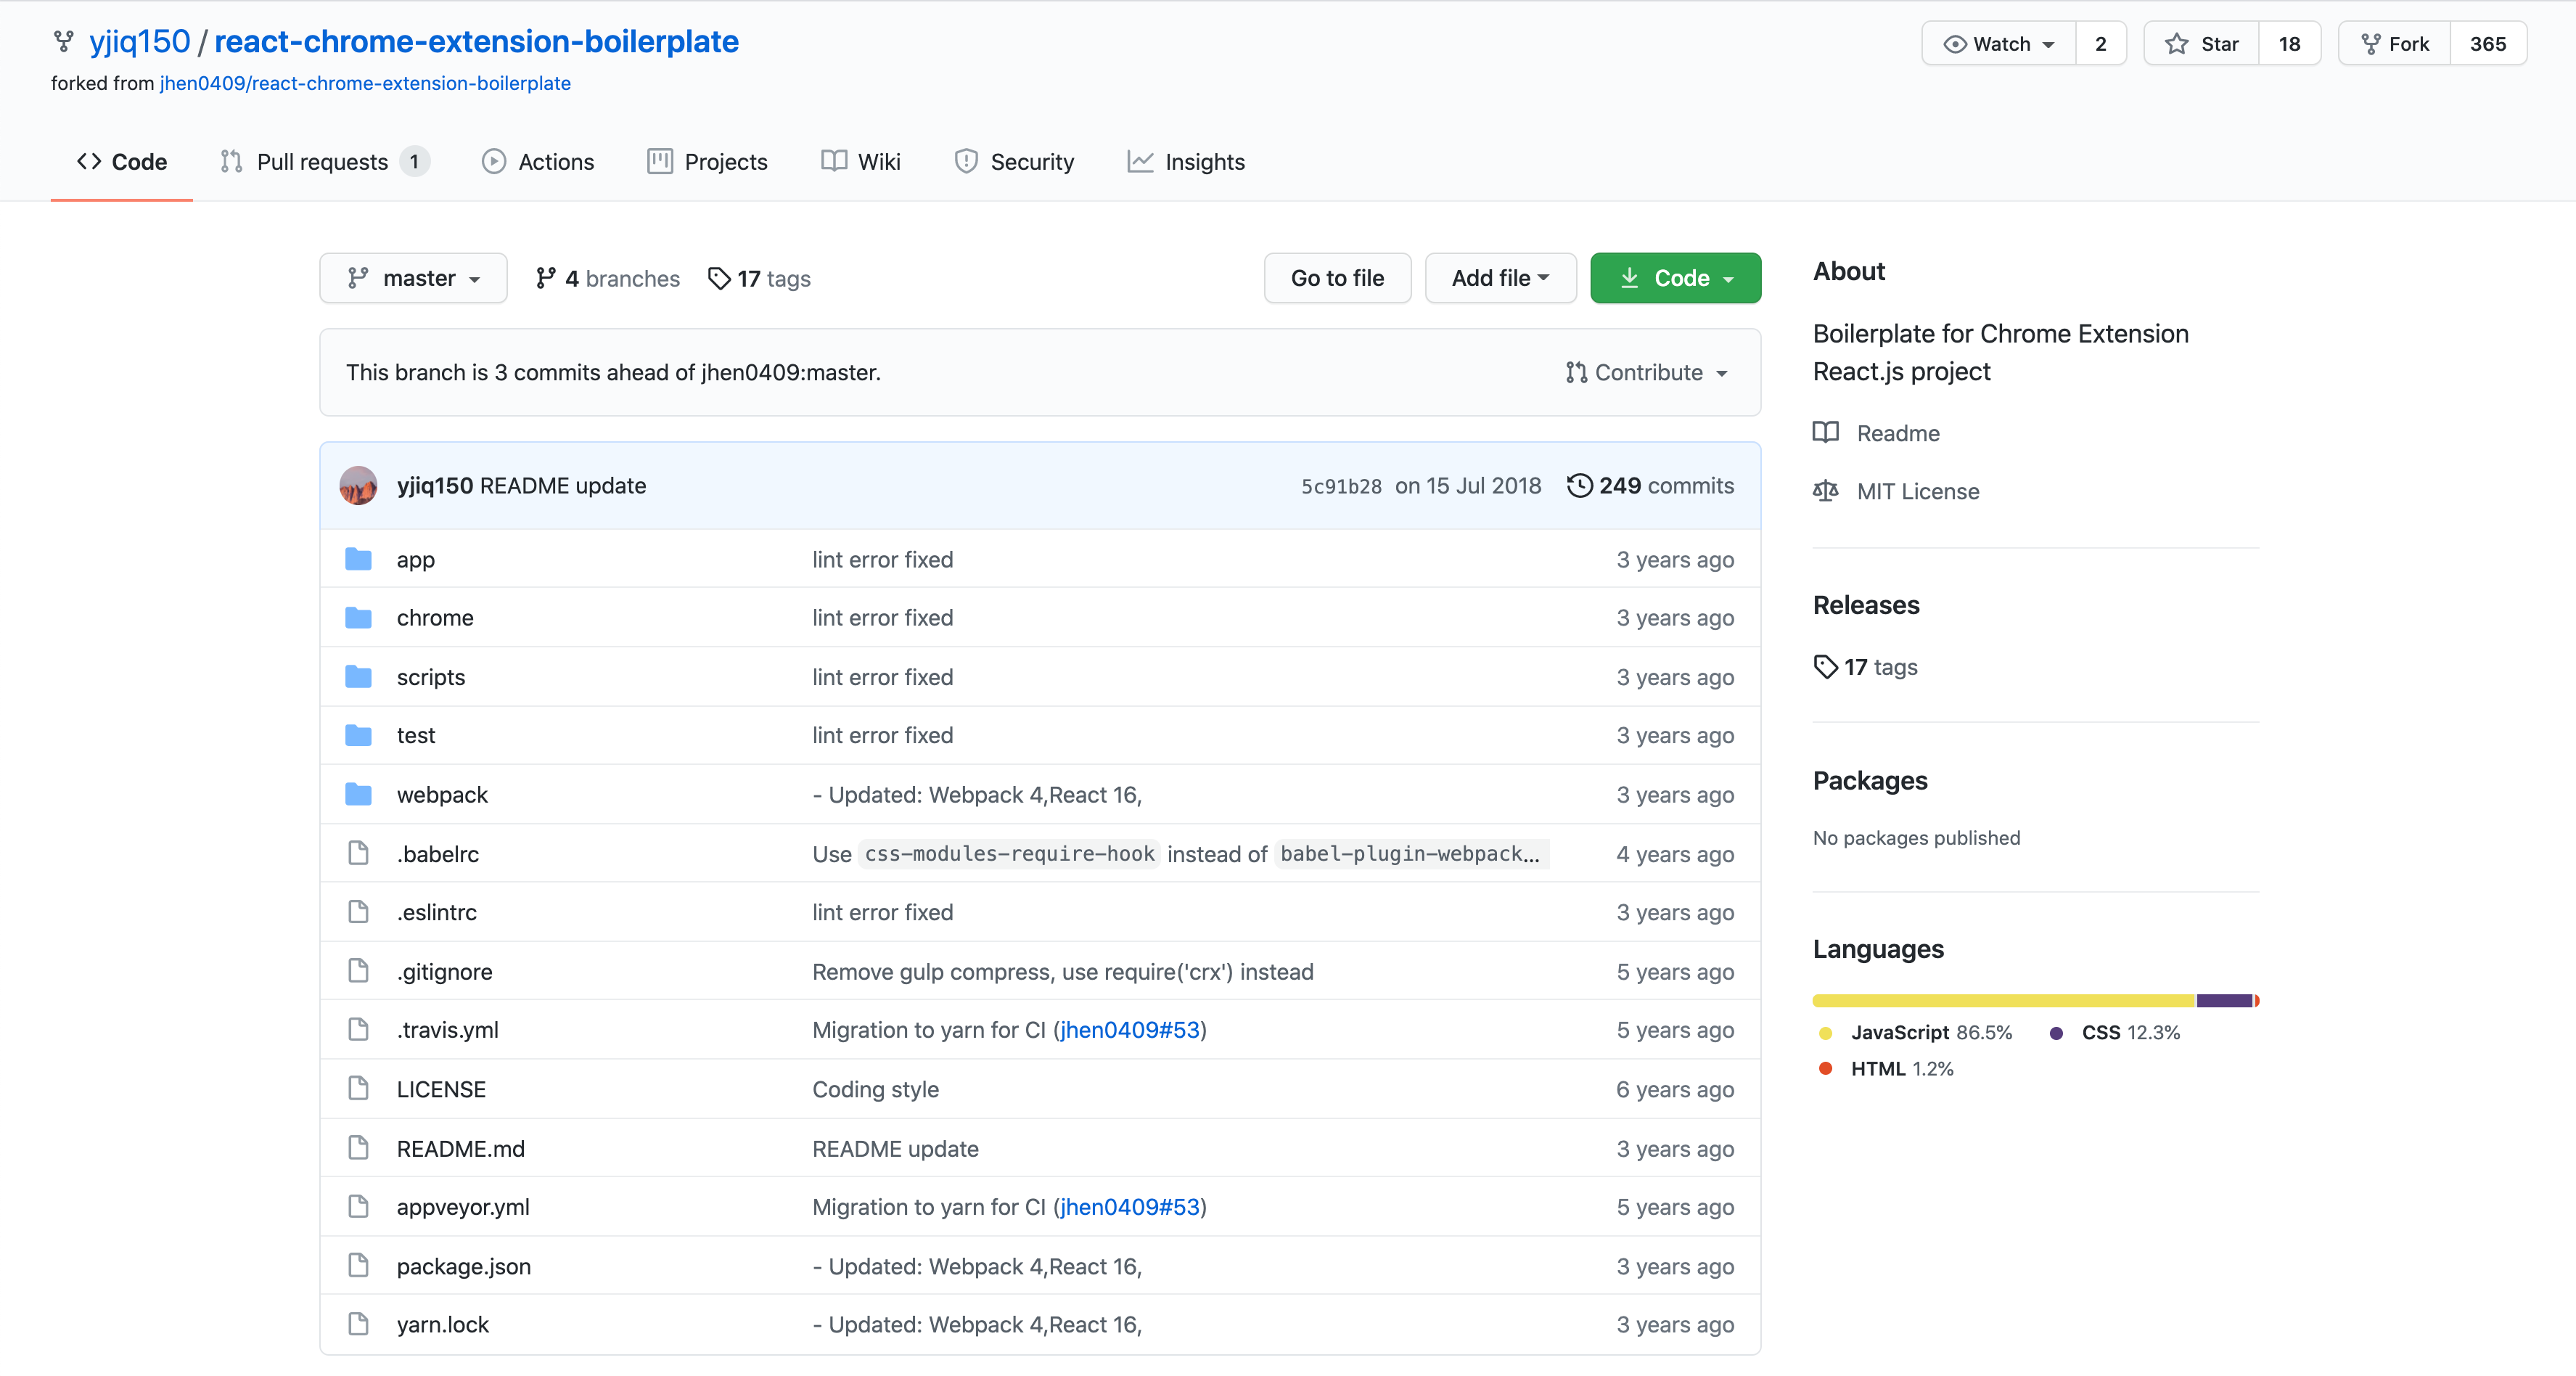Switch to the Pull requests tab

point(322,161)
